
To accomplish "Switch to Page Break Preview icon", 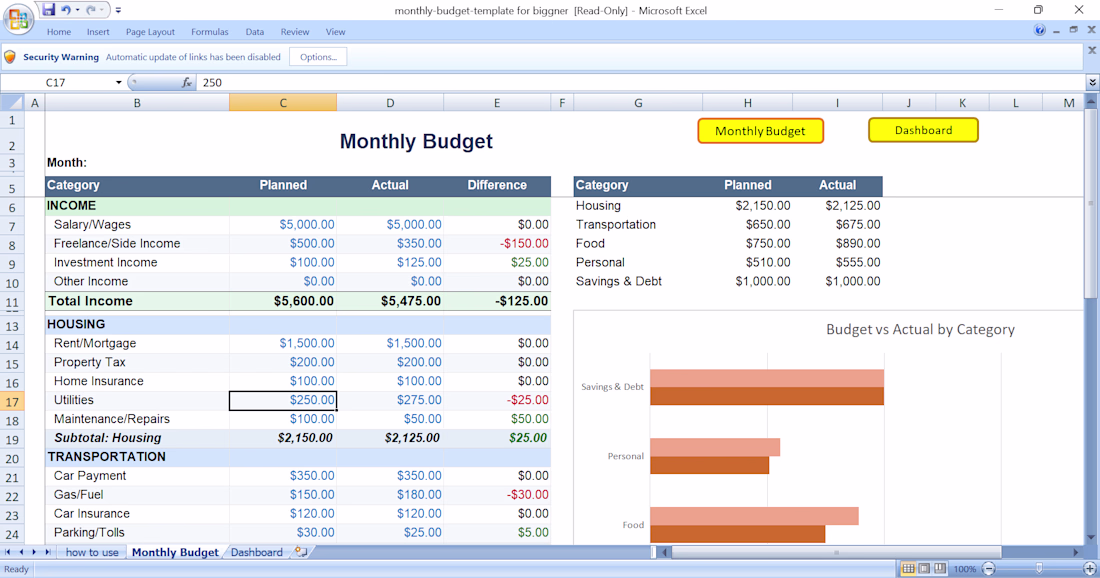I will pyautogui.click(x=940, y=569).
